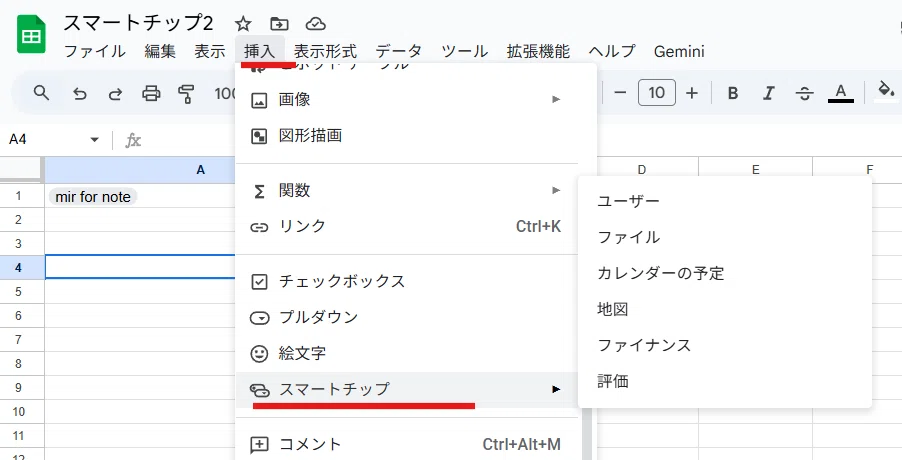This screenshot has width=902, height=460.
Task: Toggle italic formatting
Action: [769, 93]
